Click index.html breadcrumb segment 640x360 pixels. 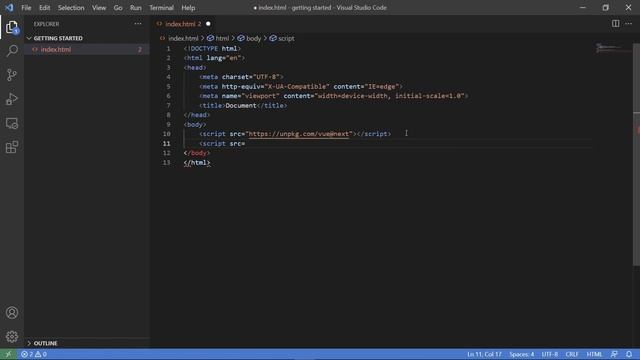tap(183, 38)
